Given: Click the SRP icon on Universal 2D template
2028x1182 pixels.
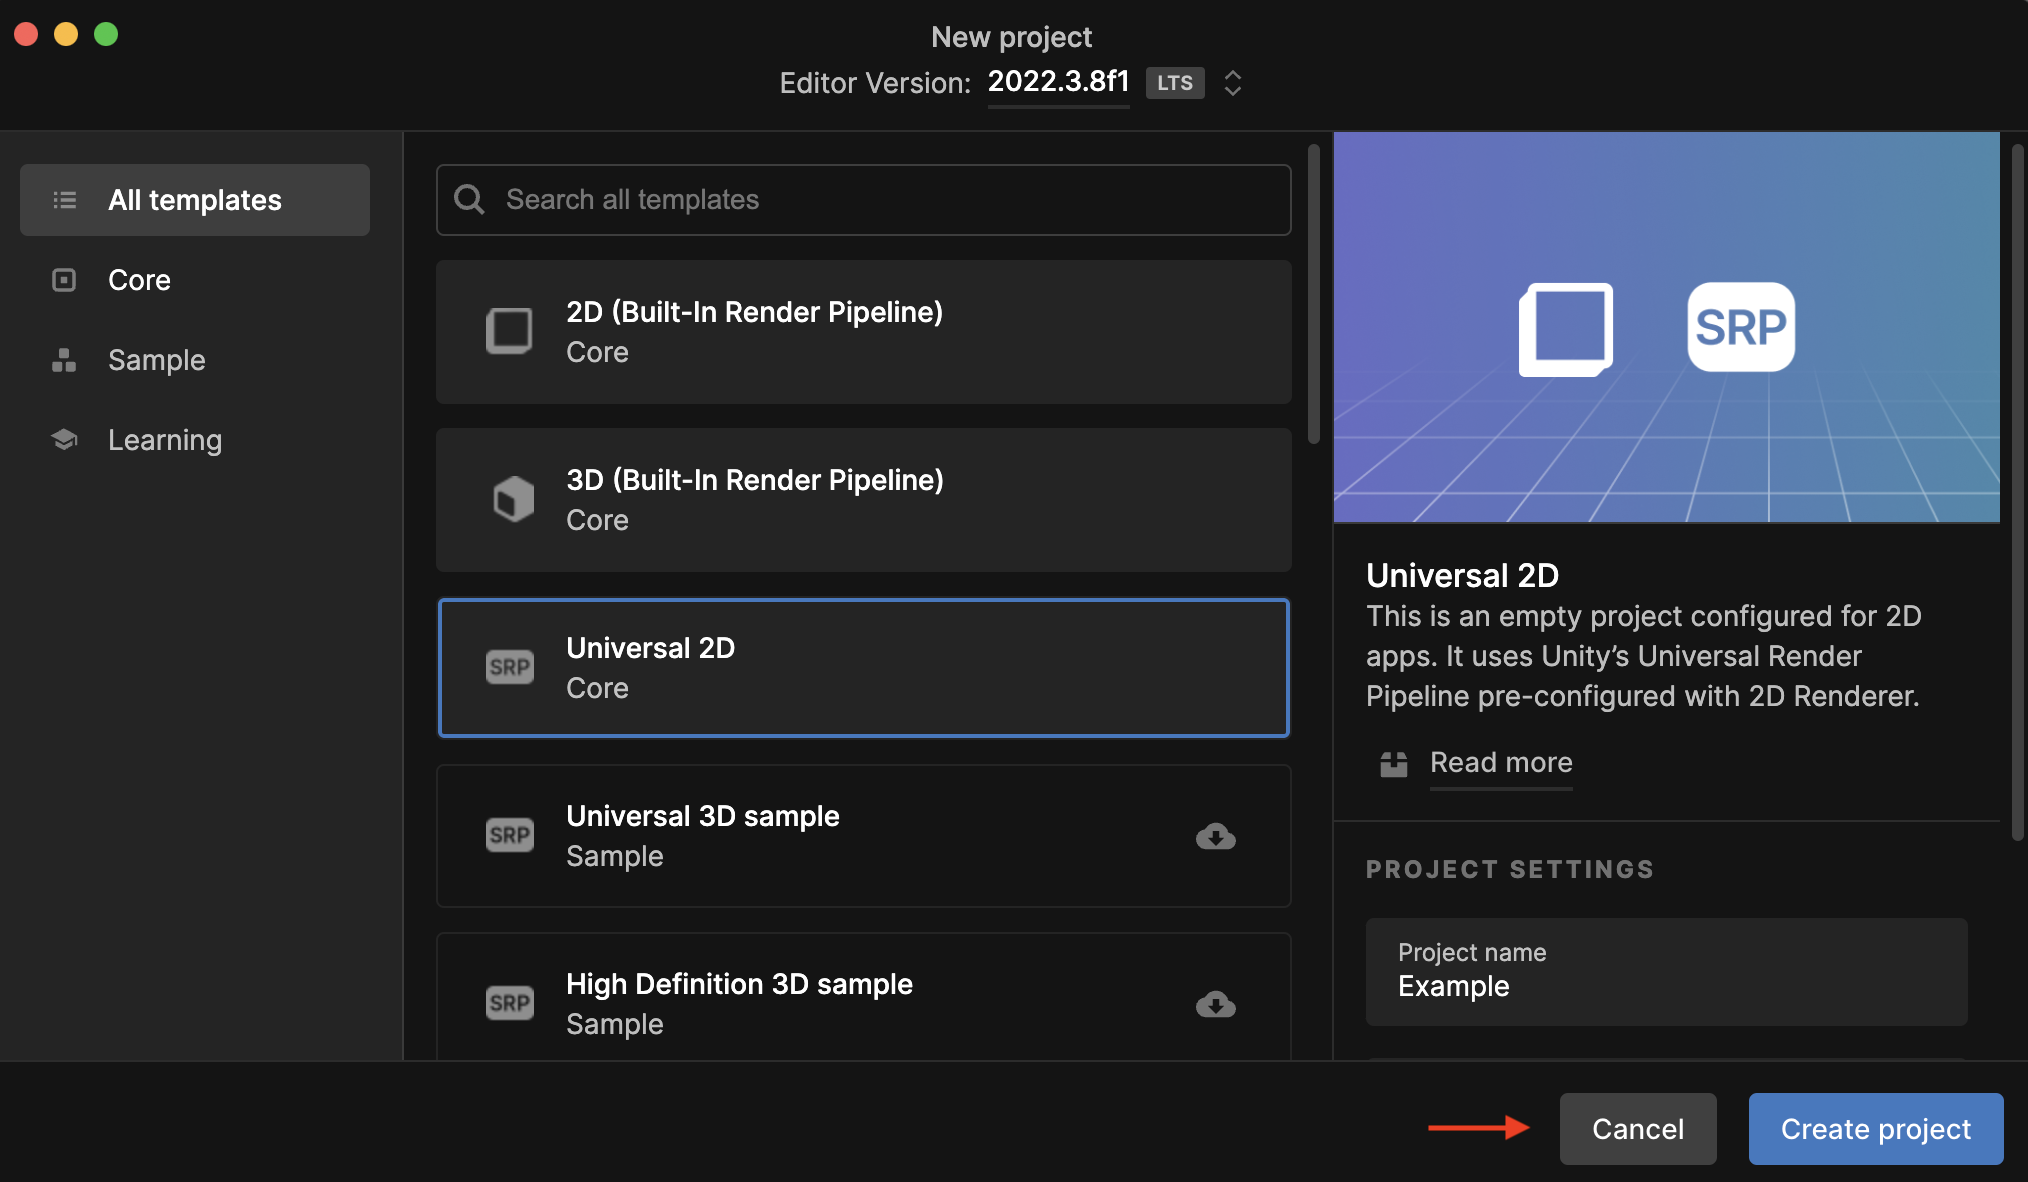Looking at the screenshot, I should (510, 667).
